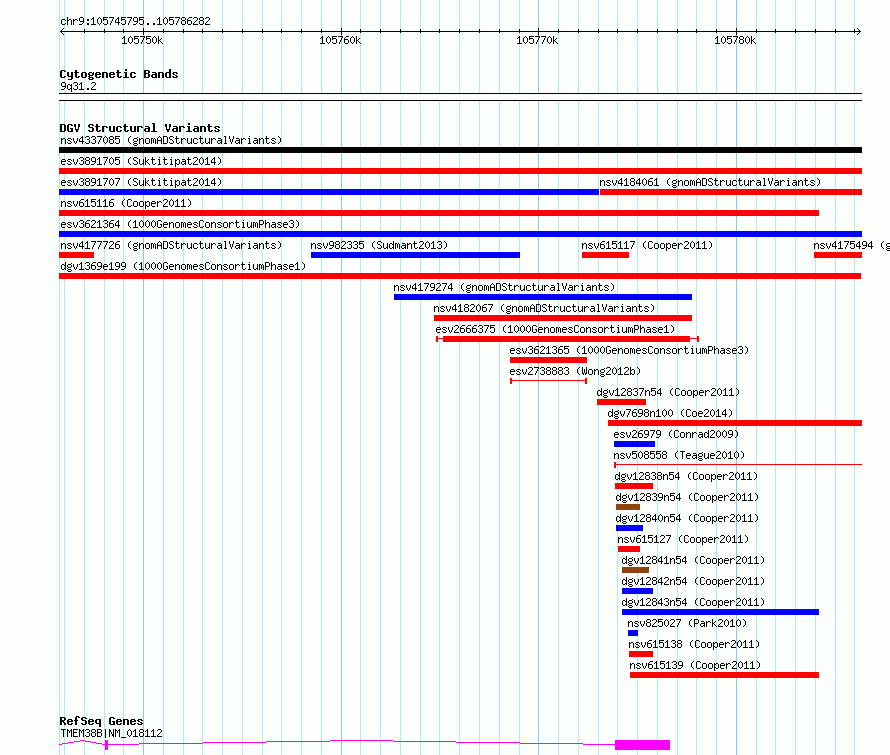Open variant esv3621364 1000Genomes Phase3 label
This screenshot has height=755, width=890.
180,224
